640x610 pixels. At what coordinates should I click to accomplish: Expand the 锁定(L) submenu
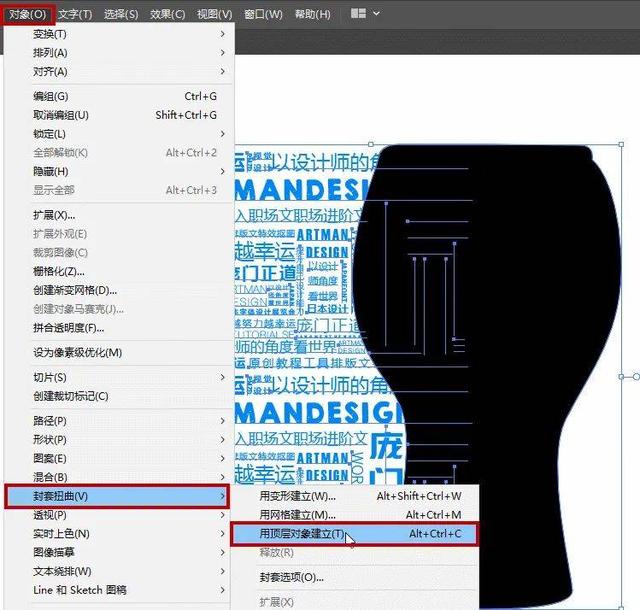(118, 134)
